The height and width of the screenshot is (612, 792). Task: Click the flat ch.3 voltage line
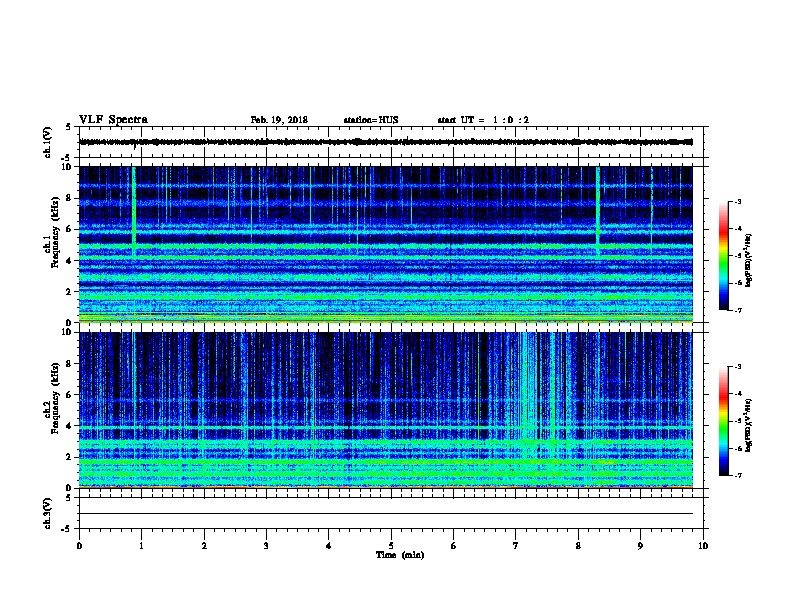(x=386, y=514)
